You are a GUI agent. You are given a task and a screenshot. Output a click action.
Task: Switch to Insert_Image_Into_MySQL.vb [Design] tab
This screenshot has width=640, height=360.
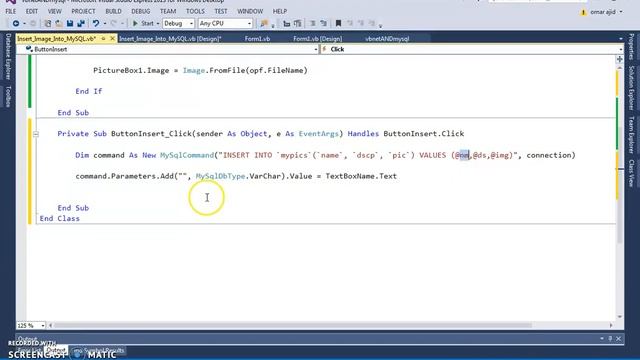pos(170,39)
